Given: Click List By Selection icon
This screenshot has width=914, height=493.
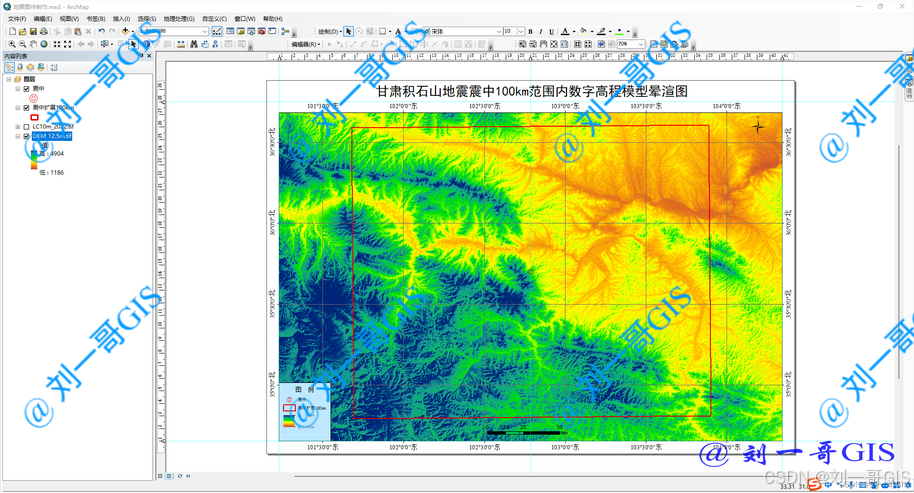Looking at the screenshot, I should pyautogui.click(x=41, y=68).
